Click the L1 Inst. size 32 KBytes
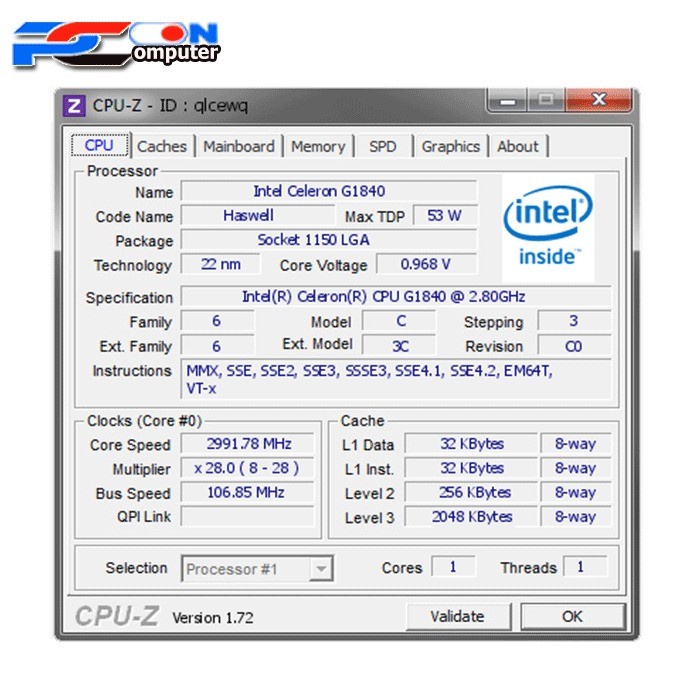Viewport: 700px width, 700px height. pyautogui.click(x=471, y=468)
